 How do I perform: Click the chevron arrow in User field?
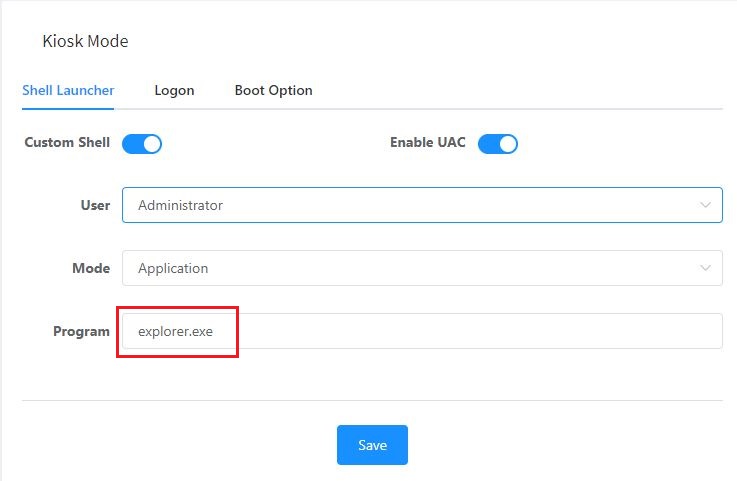point(705,205)
